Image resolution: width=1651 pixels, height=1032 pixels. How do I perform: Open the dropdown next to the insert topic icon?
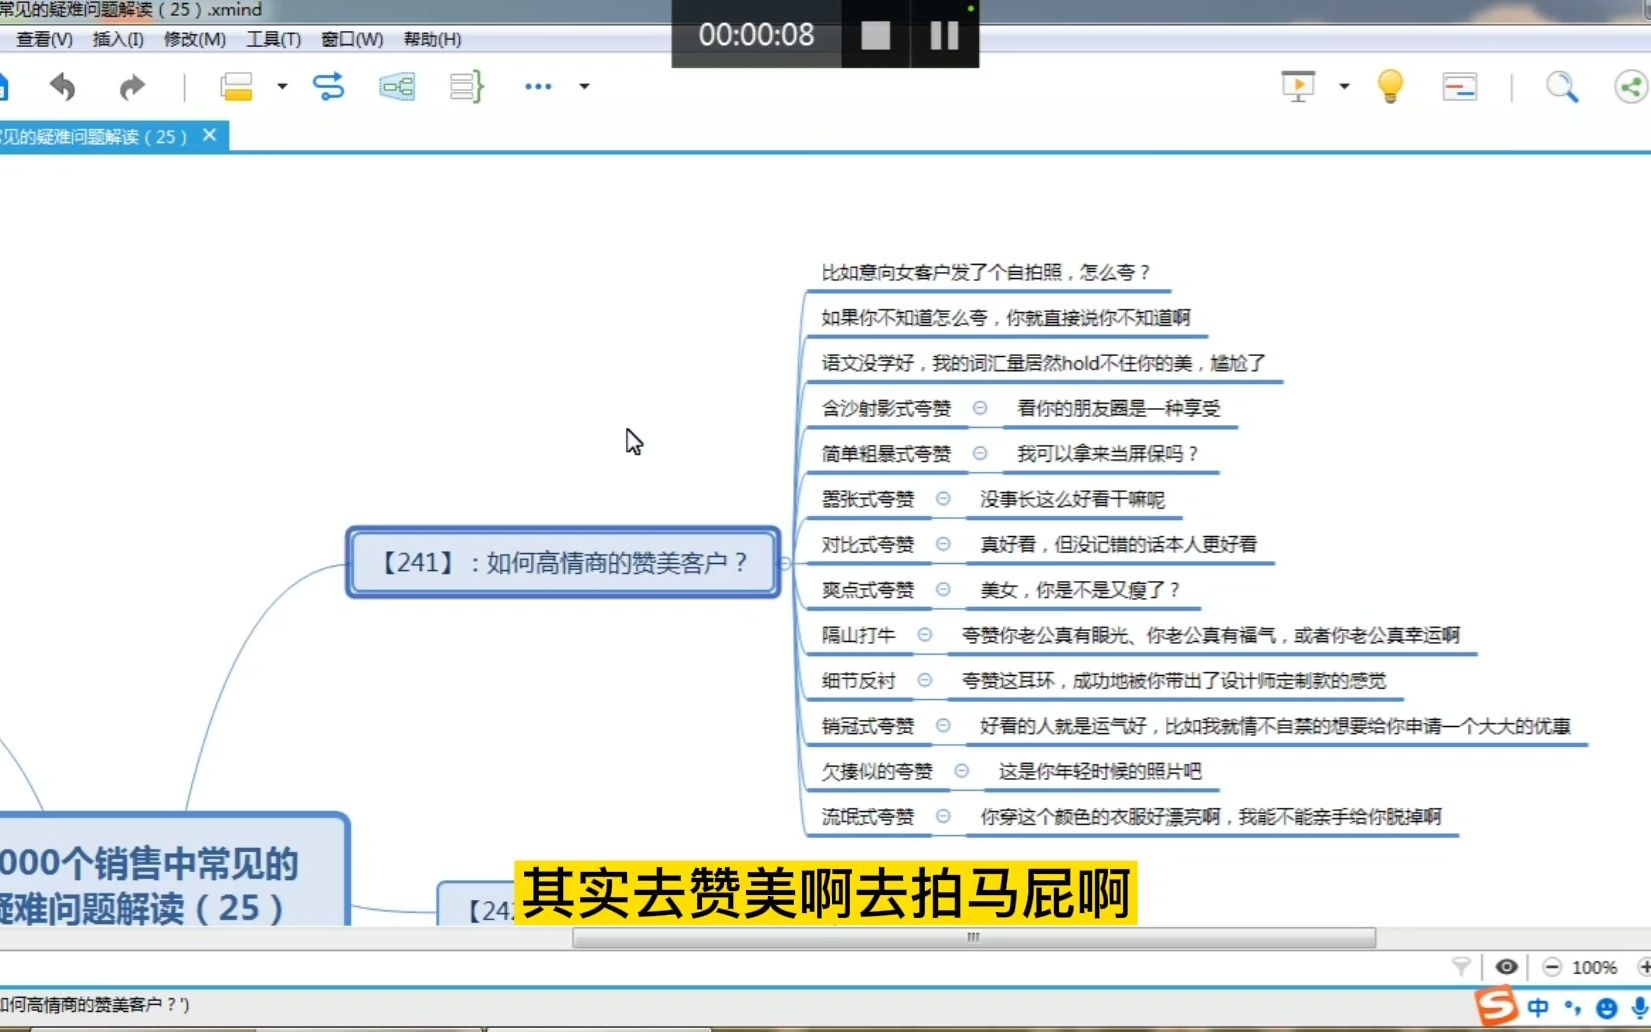282,87
